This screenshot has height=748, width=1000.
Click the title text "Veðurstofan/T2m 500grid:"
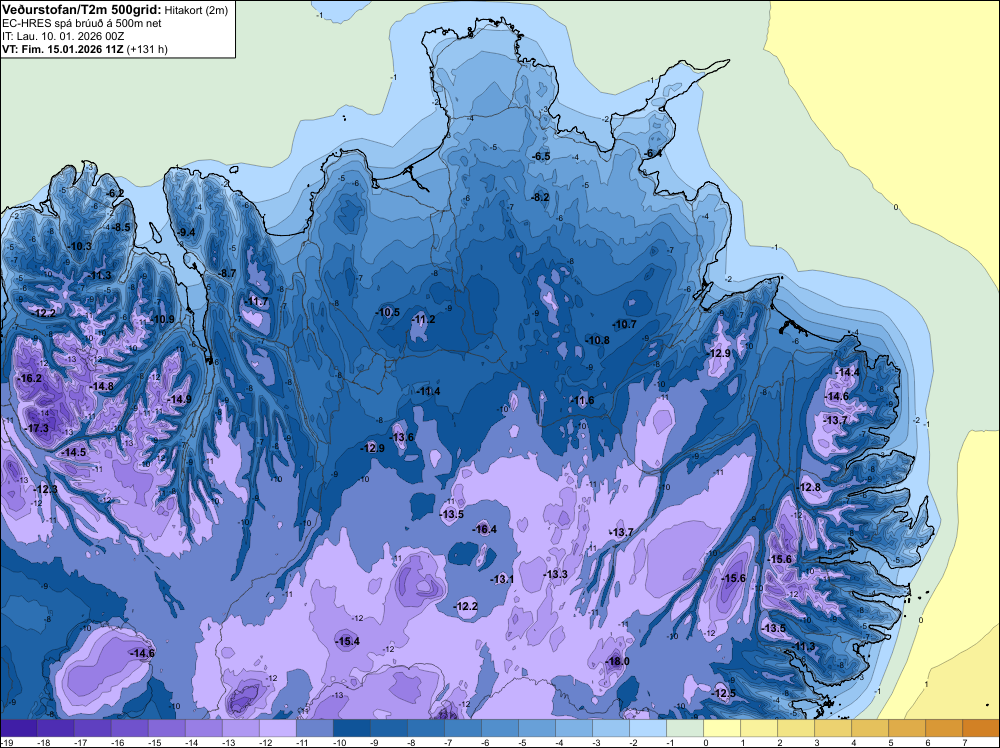click(82, 10)
